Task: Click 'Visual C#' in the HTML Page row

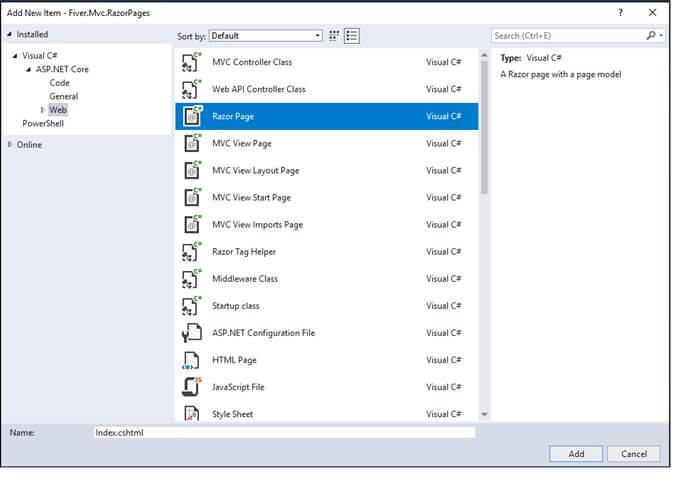Action: pyautogui.click(x=443, y=360)
